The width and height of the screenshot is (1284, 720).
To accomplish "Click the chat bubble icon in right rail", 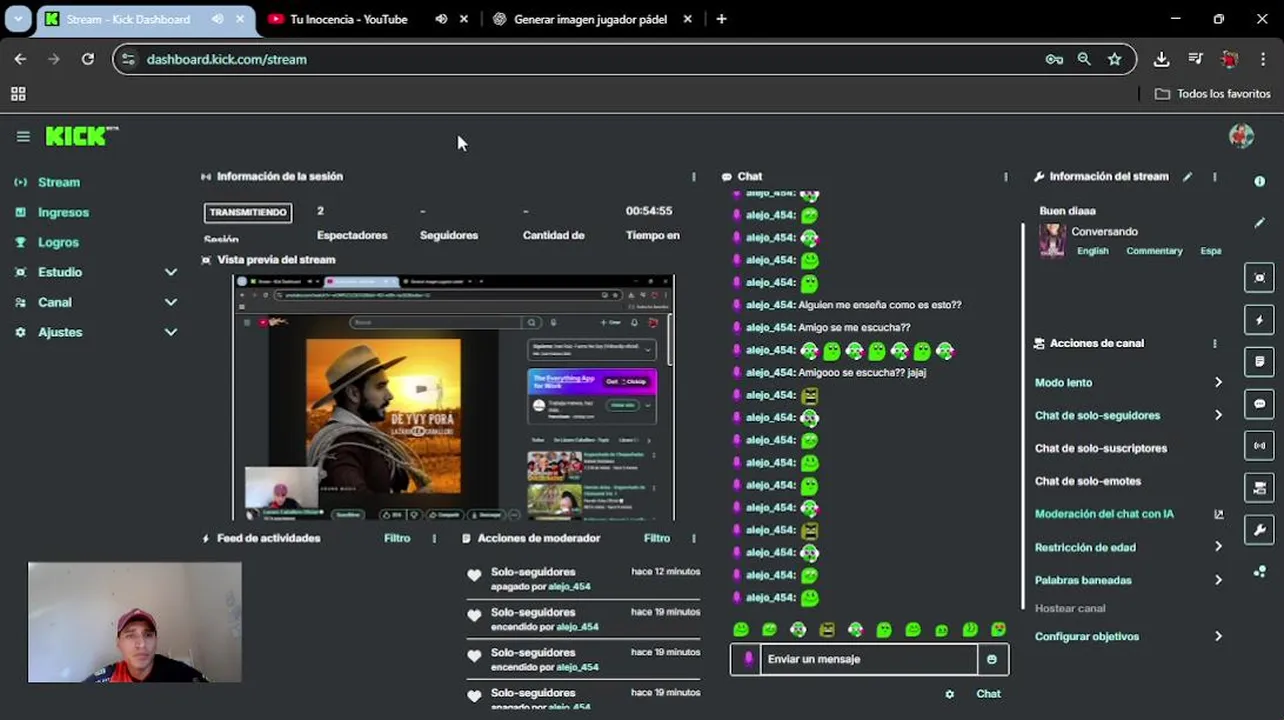I will pyautogui.click(x=1259, y=404).
